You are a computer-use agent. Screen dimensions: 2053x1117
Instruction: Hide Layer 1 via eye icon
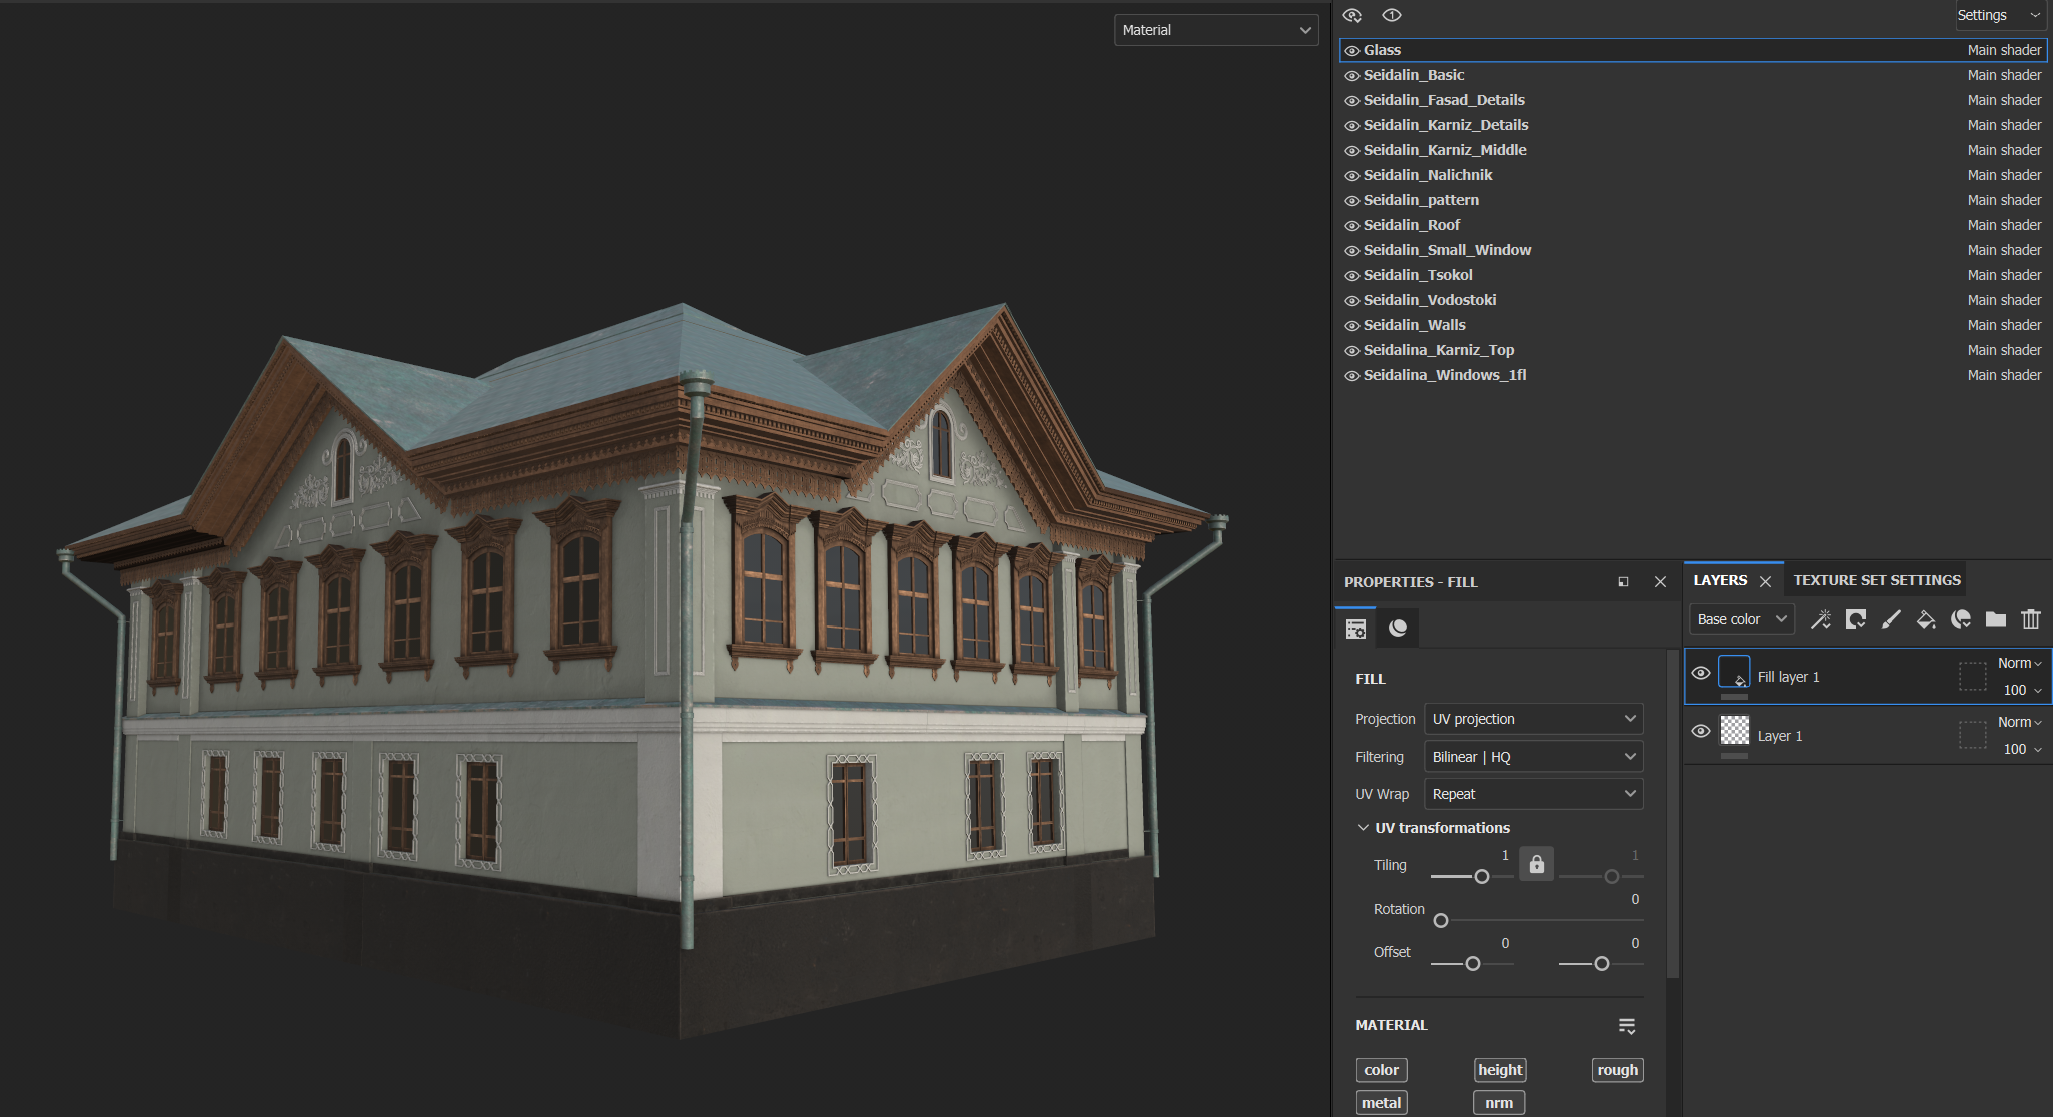pyautogui.click(x=1701, y=731)
